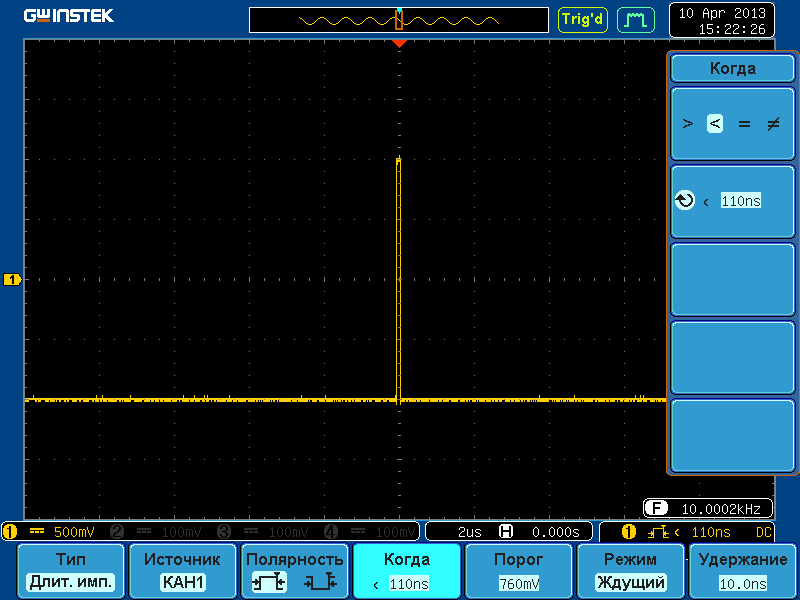Click the 110ns pulse width value field

(740, 201)
